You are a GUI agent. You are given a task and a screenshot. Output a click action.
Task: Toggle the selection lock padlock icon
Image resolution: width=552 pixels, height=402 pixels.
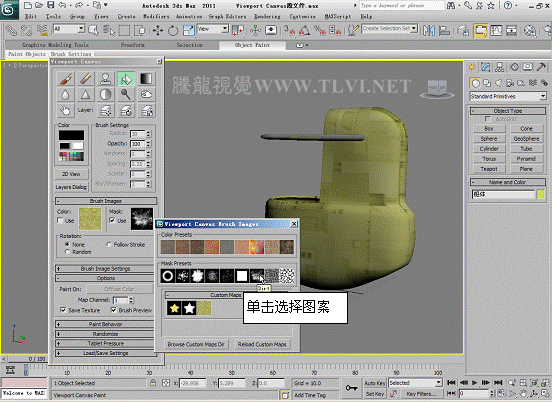point(153,383)
